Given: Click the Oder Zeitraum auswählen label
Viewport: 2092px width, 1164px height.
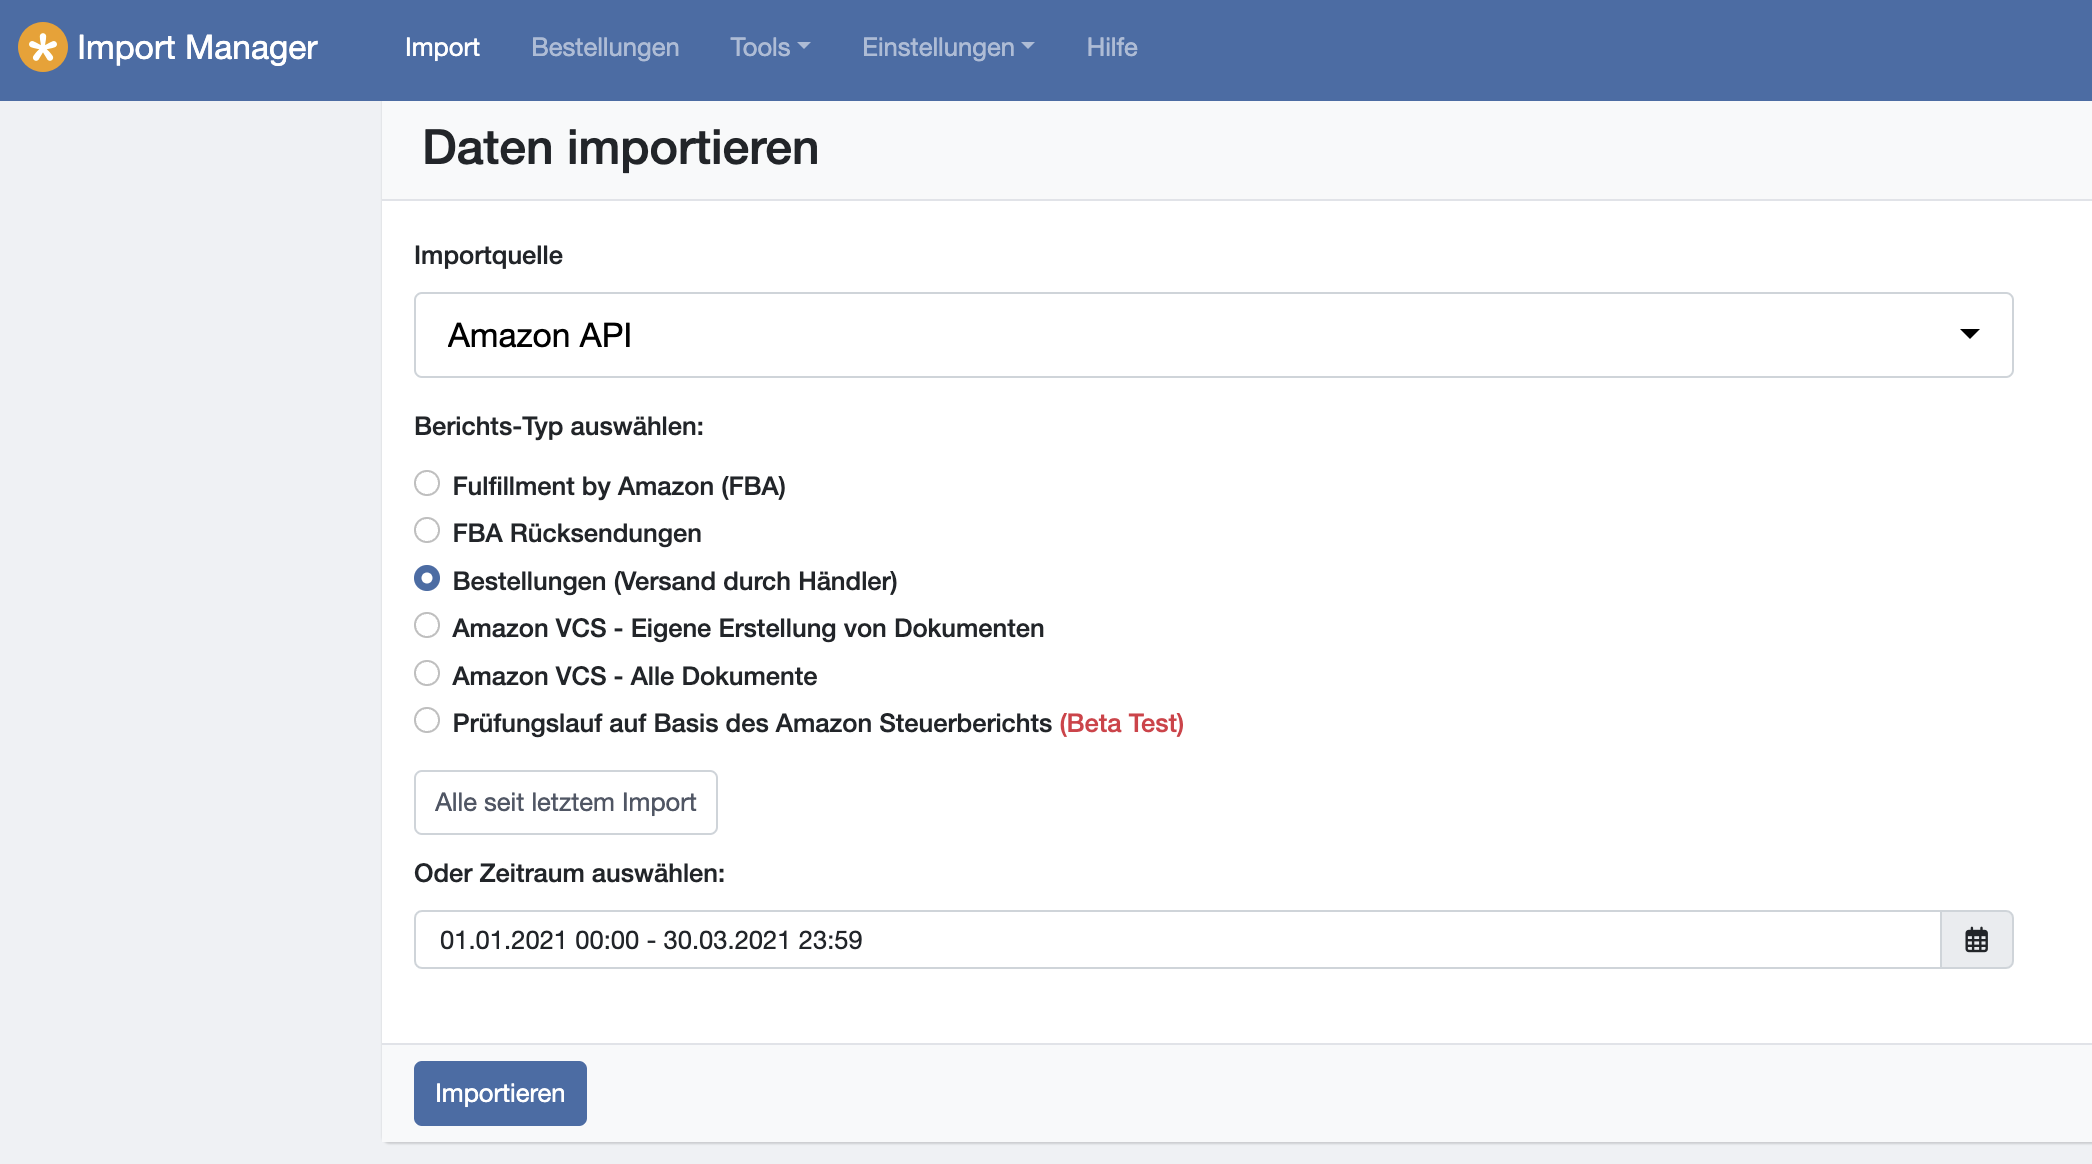Looking at the screenshot, I should point(569,873).
